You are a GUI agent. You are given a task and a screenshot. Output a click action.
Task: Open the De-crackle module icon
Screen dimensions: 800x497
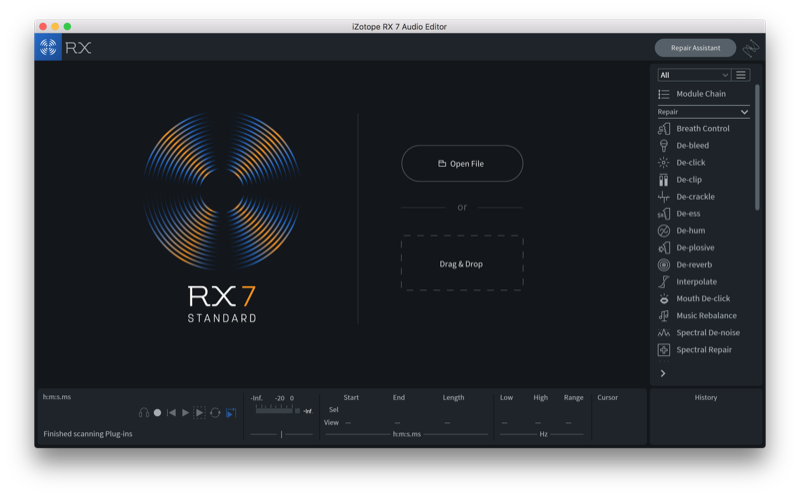coord(663,196)
